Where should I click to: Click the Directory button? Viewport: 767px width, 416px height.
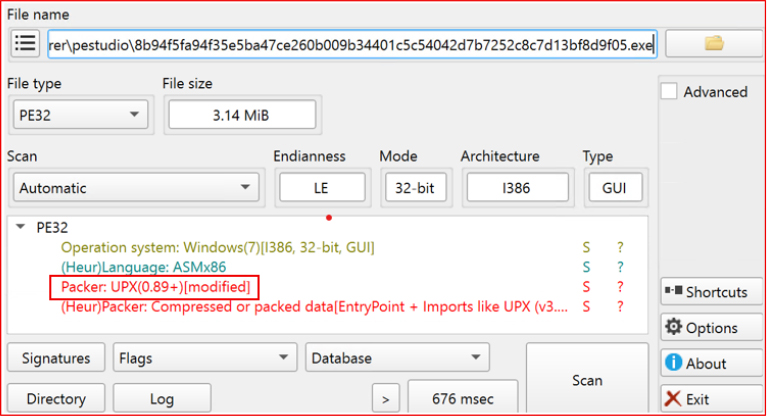(x=56, y=398)
